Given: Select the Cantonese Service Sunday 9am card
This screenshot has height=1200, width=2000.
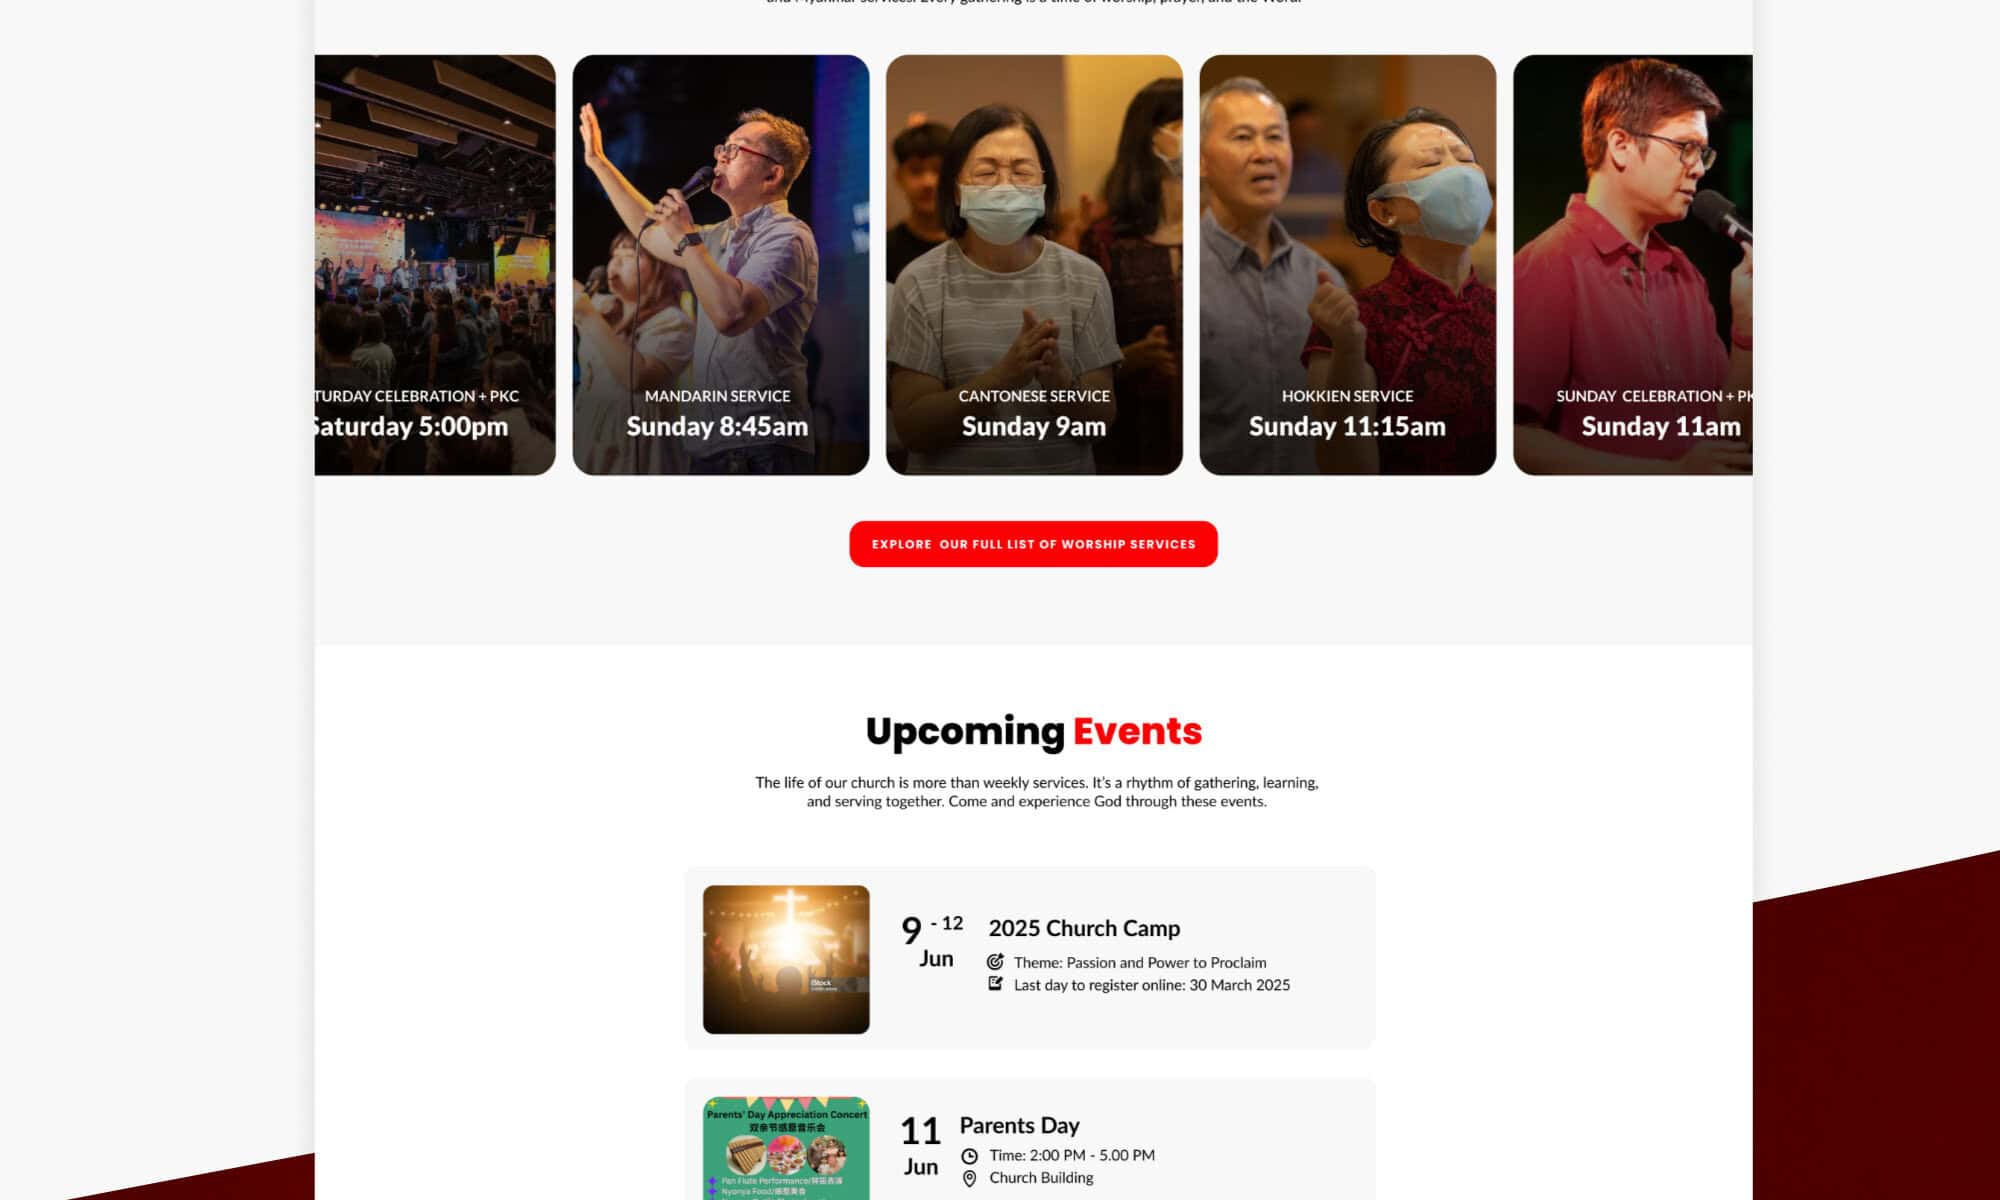Looking at the screenshot, I should coord(1034,265).
